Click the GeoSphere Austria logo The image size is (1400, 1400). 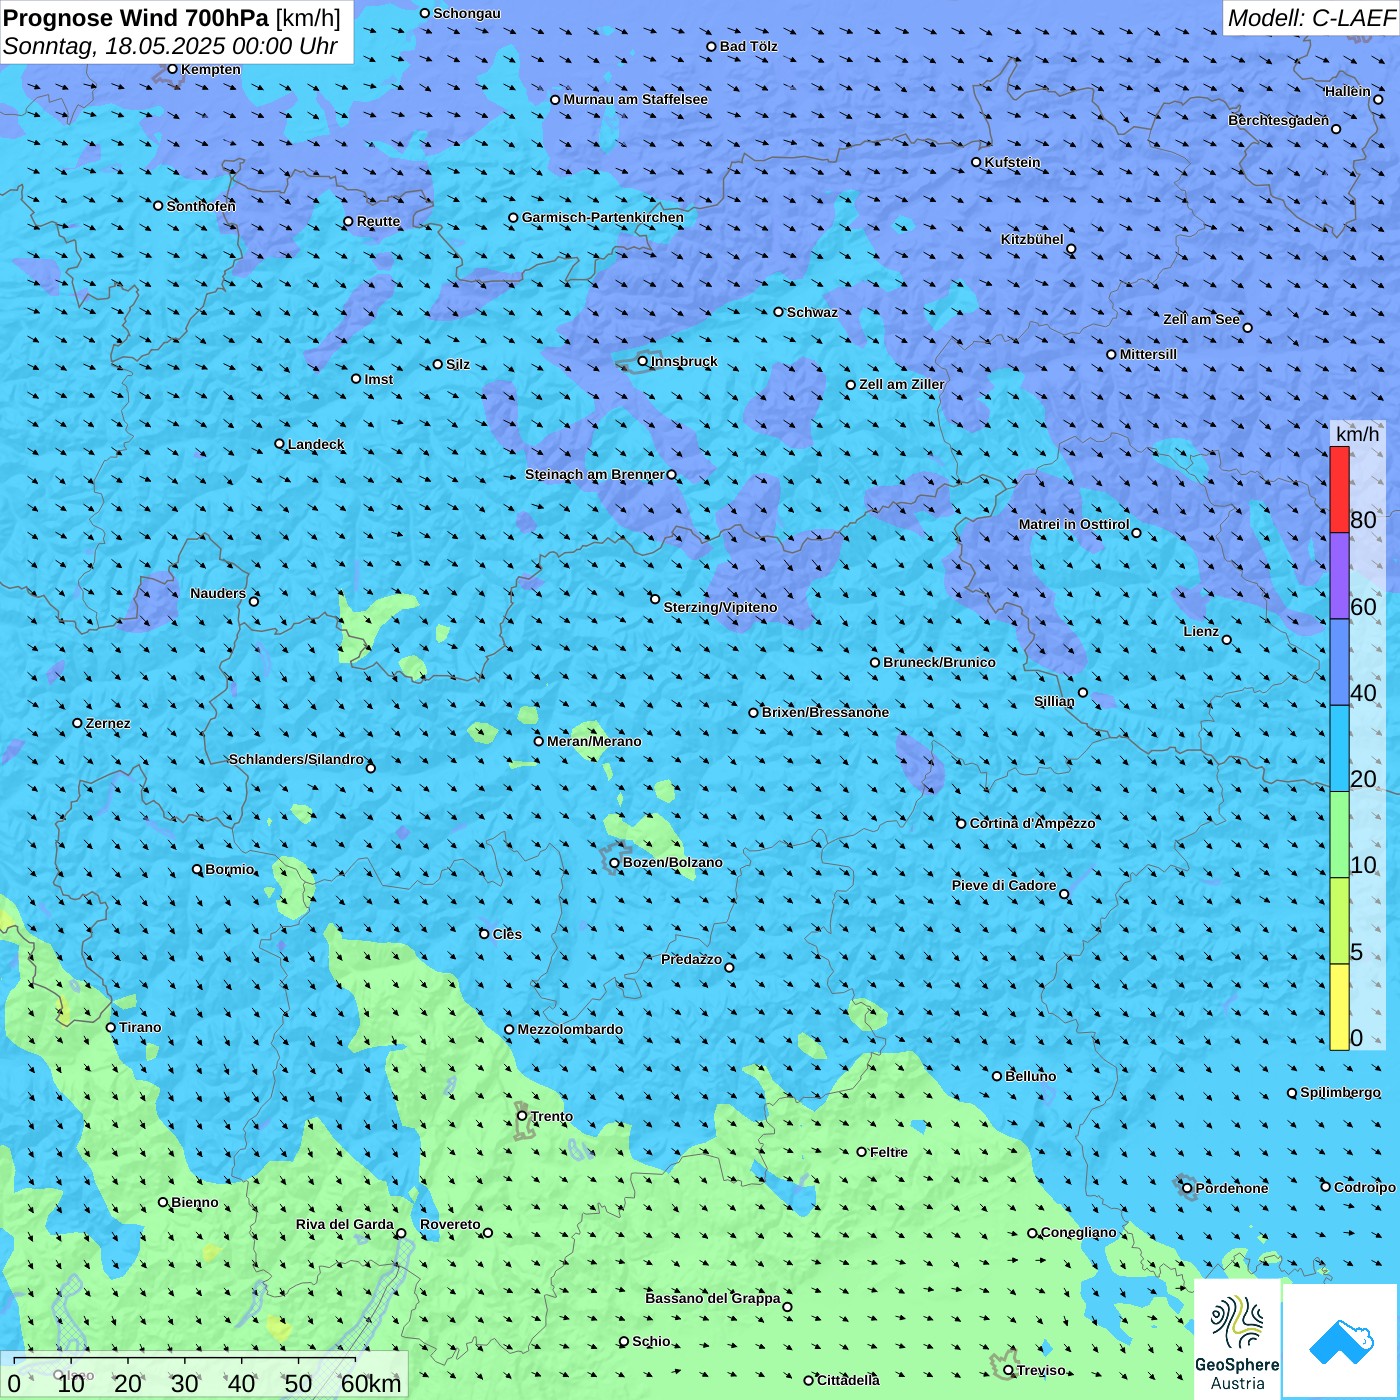coord(1237,1341)
